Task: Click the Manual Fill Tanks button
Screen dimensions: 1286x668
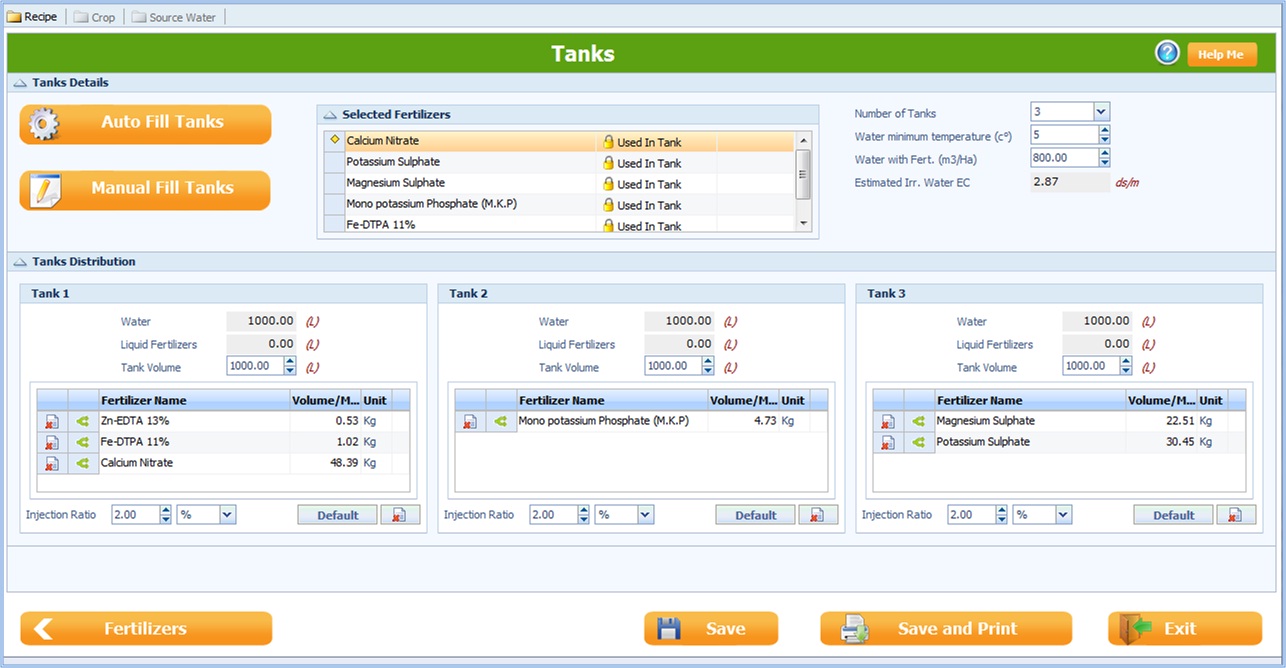Action: pyautogui.click(x=145, y=190)
